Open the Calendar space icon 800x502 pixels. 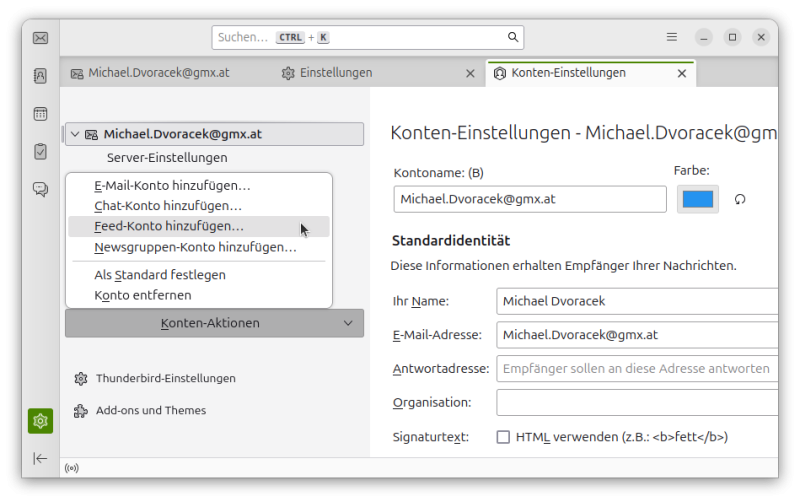click(x=40, y=114)
